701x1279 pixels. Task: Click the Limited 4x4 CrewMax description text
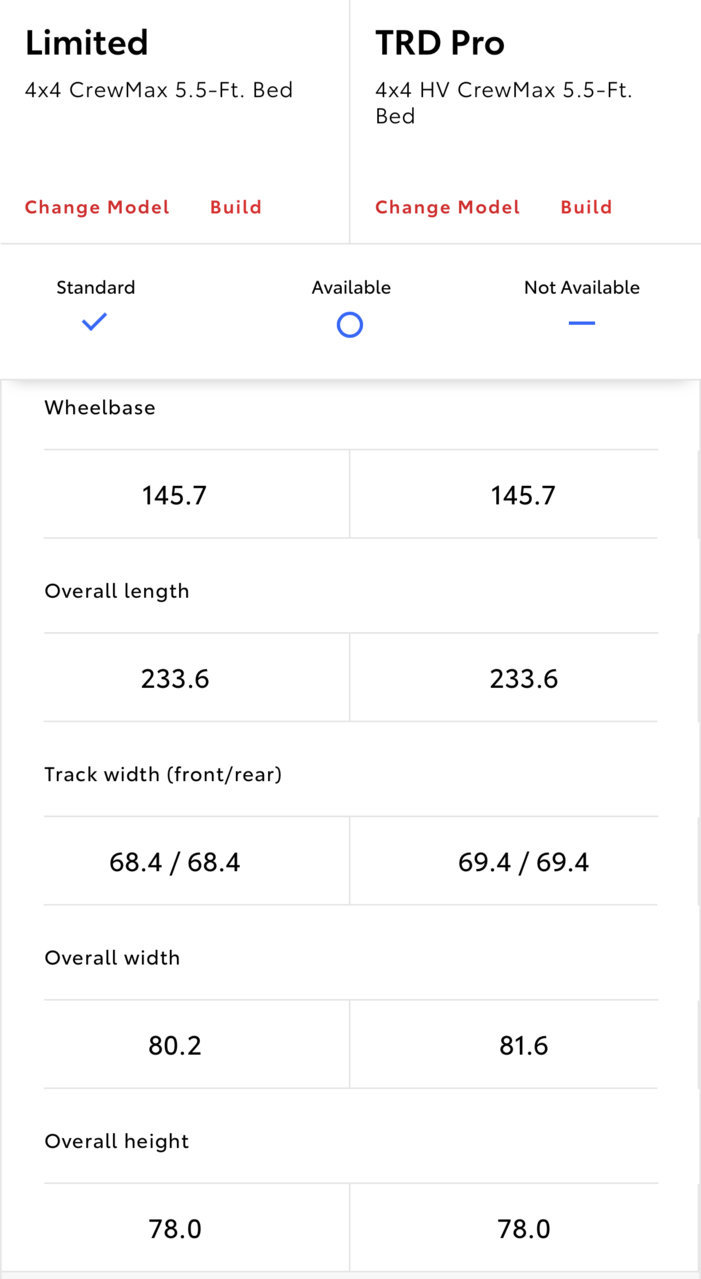click(x=159, y=90)
